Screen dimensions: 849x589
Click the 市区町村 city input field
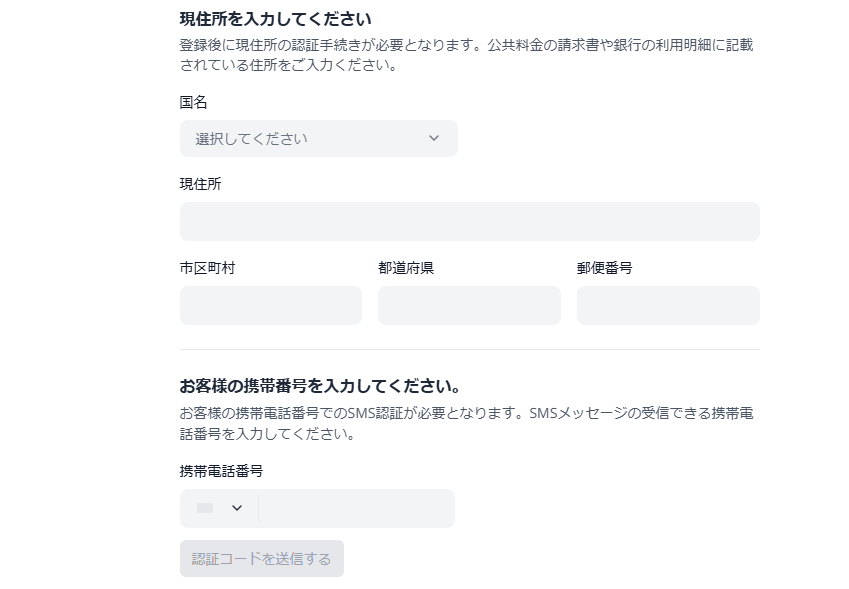pos(270,306)
